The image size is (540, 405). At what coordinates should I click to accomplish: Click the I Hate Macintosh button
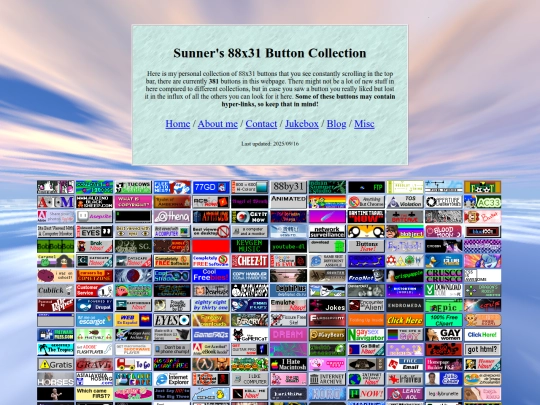289,364
